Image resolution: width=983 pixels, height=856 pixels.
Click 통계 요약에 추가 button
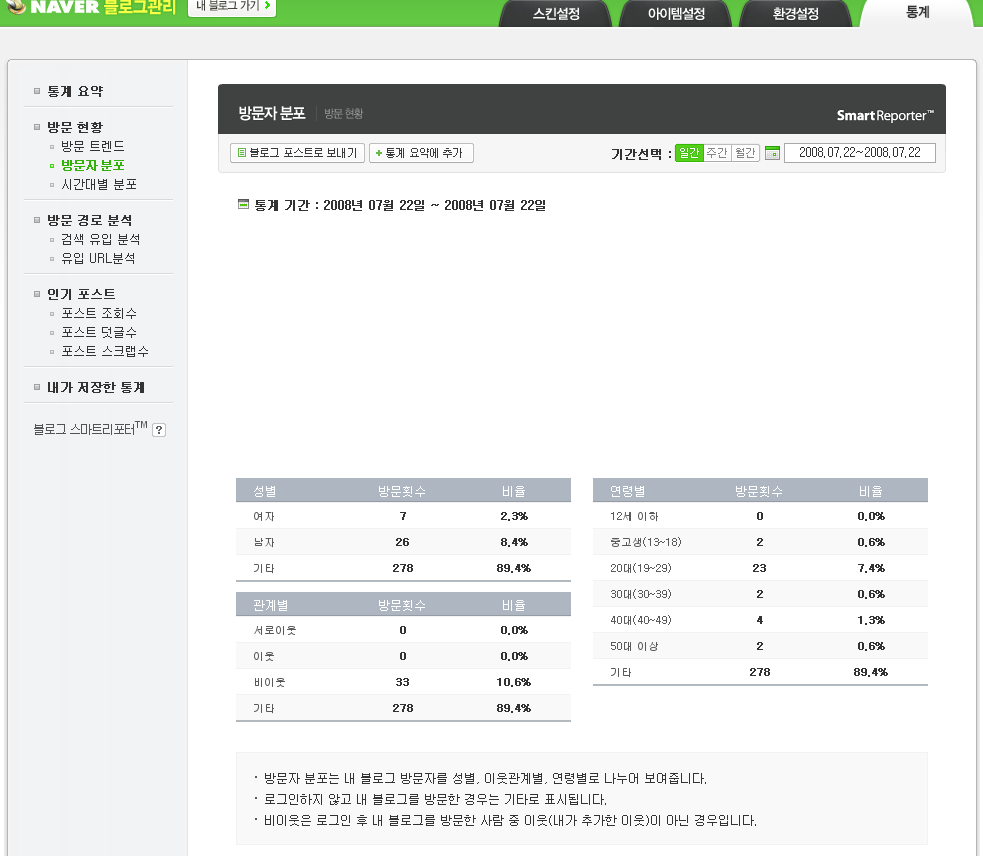(x=421, y=153)
